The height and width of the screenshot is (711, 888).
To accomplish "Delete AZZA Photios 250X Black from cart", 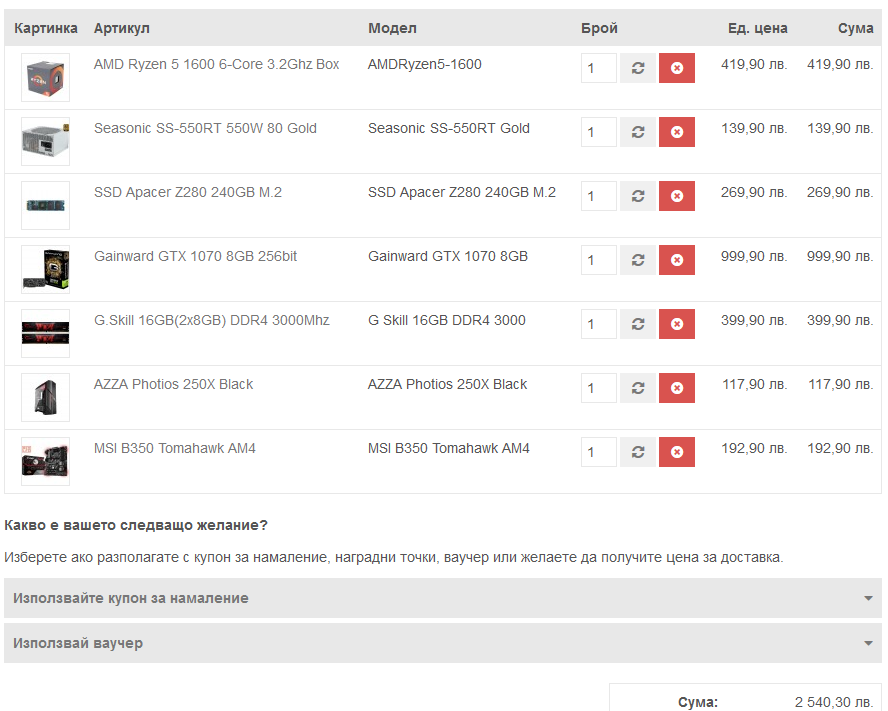I will click(x=677, y=388).
